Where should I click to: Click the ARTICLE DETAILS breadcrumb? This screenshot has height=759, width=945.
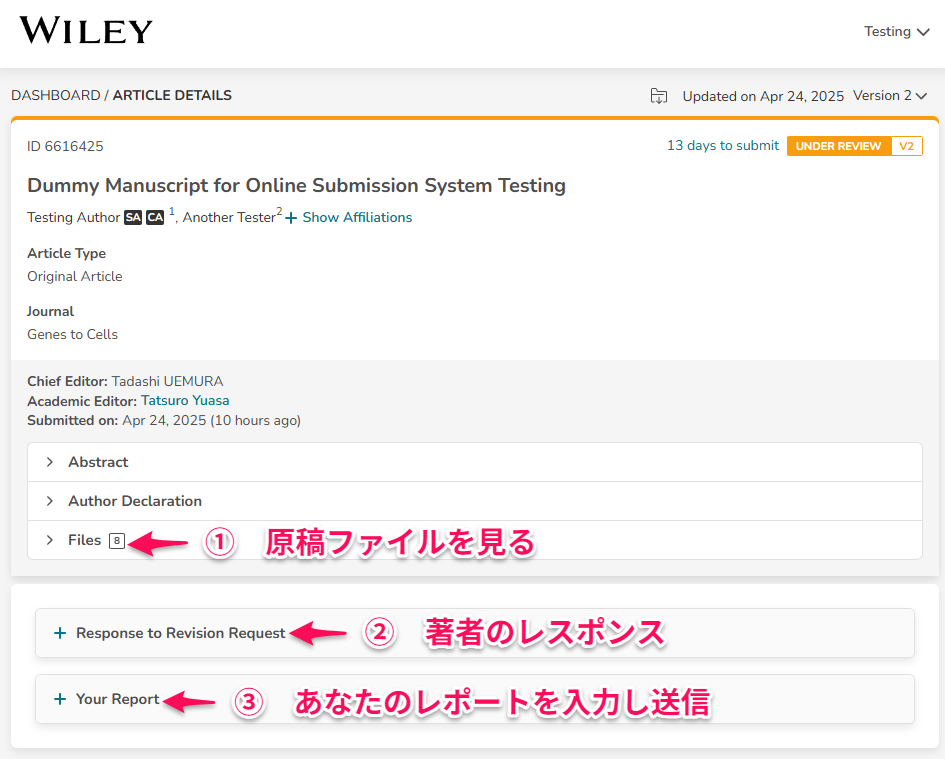pyautogui.click(x=172, y=95)
